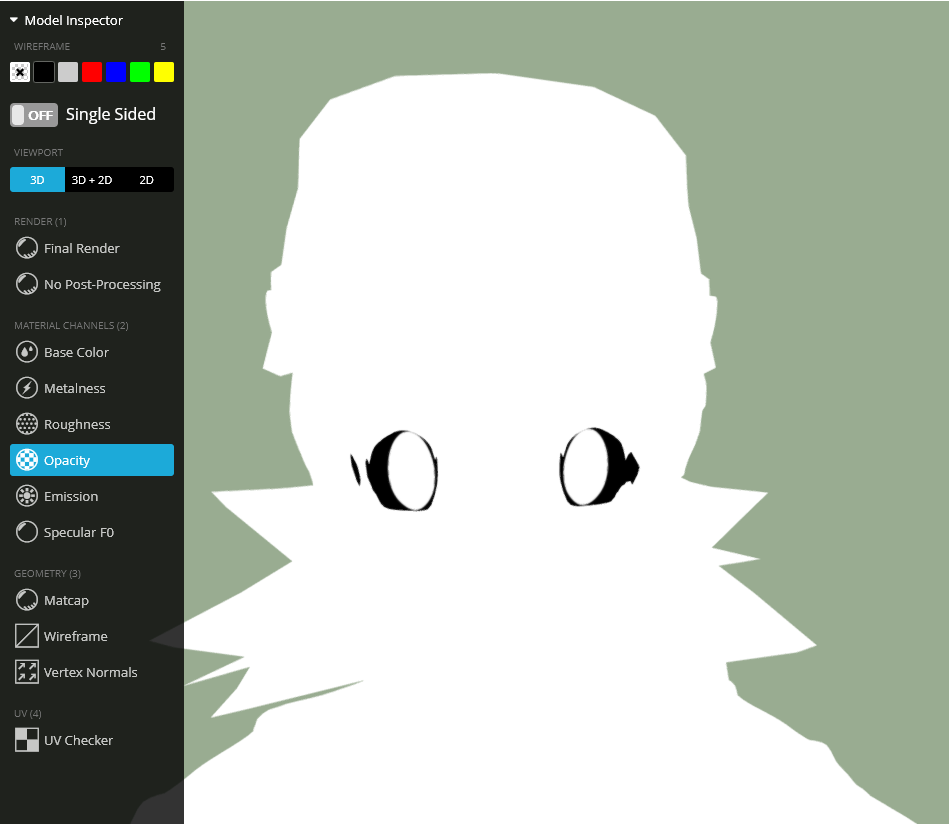The width and height of the screenshot is (949, 824).
Task: Click the GEOMETRY (3) section heading
Action: (47, 573)
